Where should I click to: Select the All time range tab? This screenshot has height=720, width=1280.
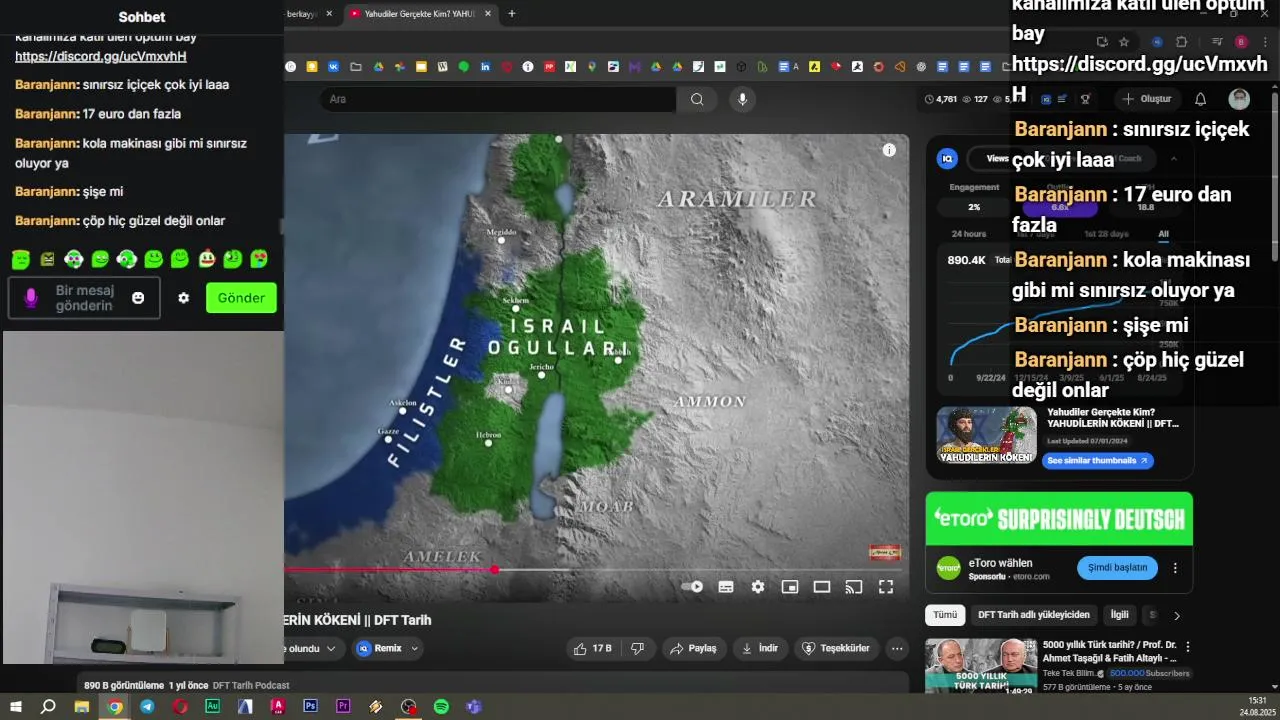tap(1163, 234)
